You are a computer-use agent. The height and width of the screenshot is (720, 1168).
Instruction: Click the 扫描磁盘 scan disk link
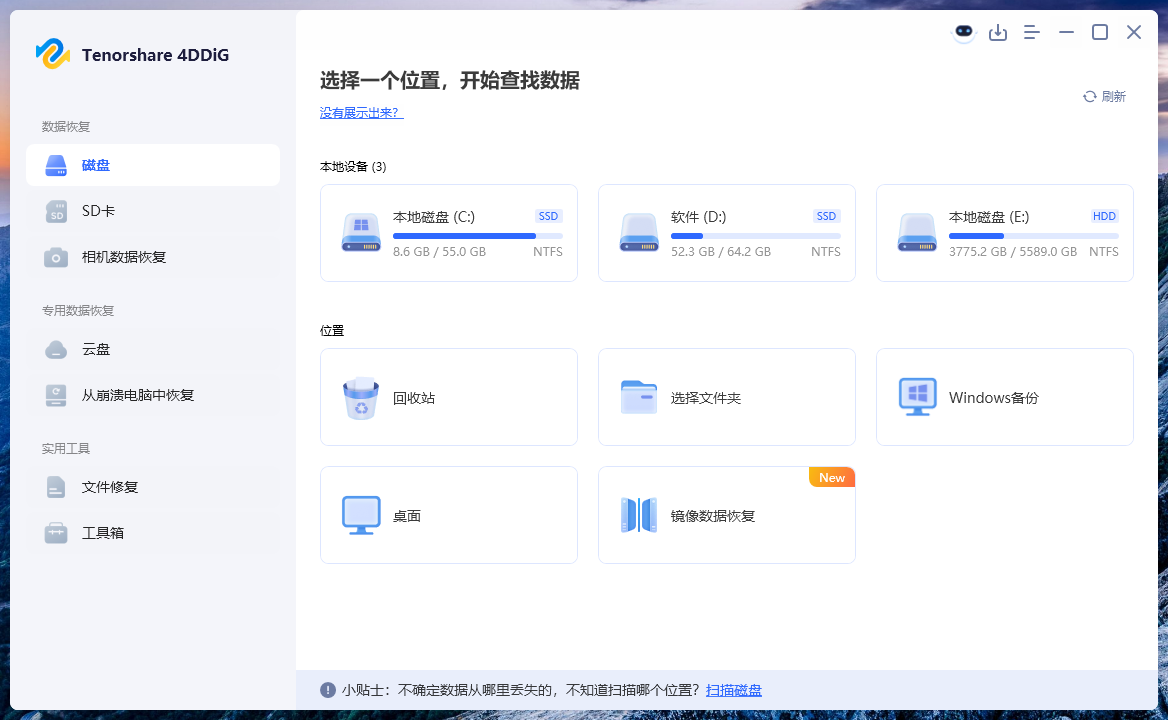point(733,690)
